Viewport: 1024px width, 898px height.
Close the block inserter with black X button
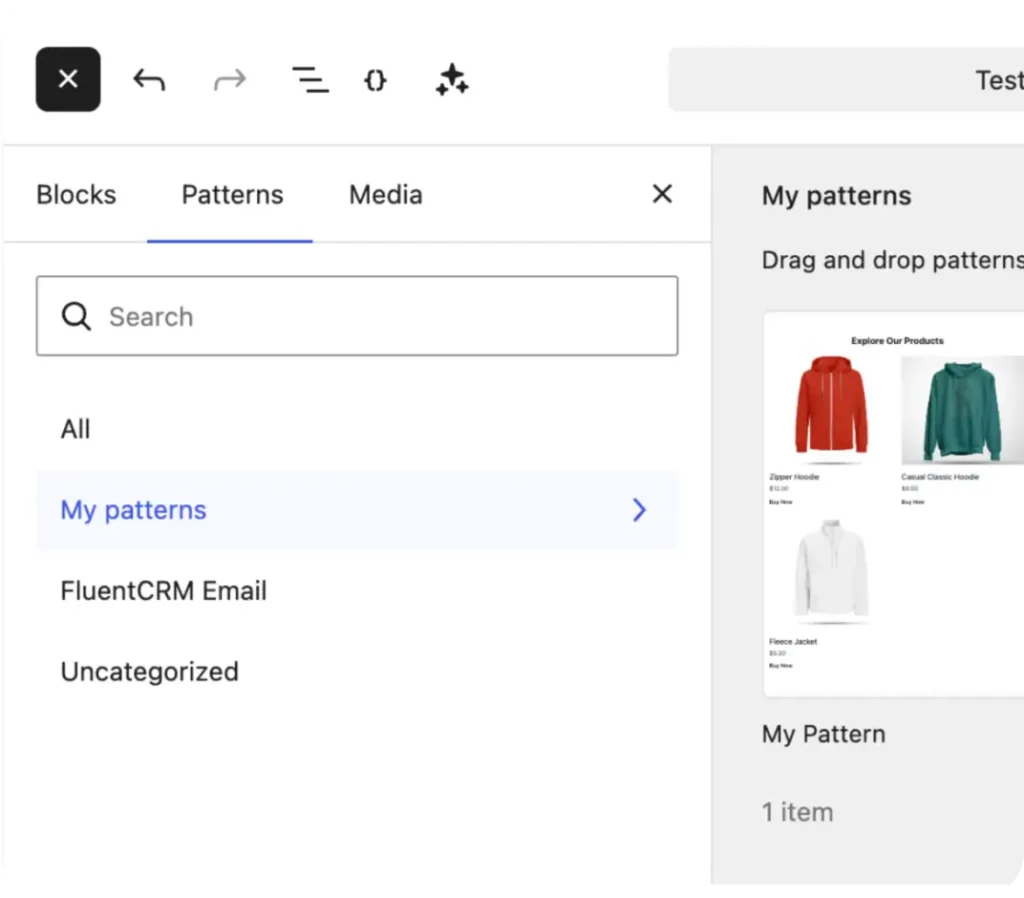[68, 79]
